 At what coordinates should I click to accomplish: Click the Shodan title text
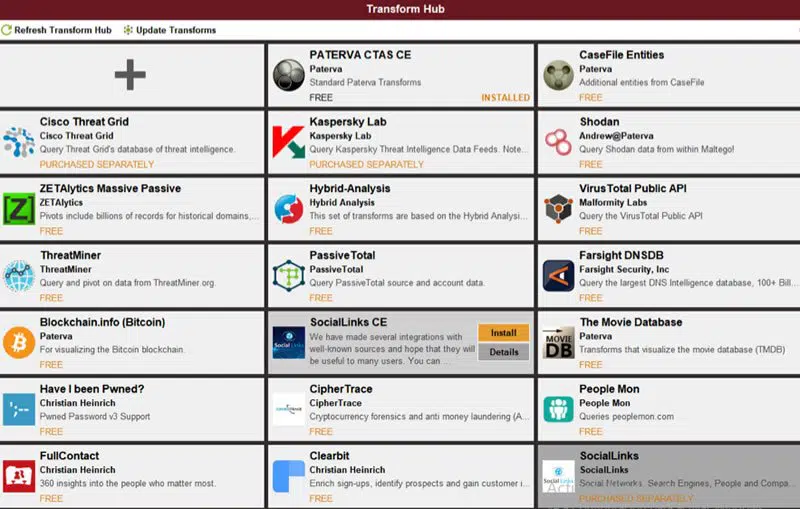coord(599,121)
